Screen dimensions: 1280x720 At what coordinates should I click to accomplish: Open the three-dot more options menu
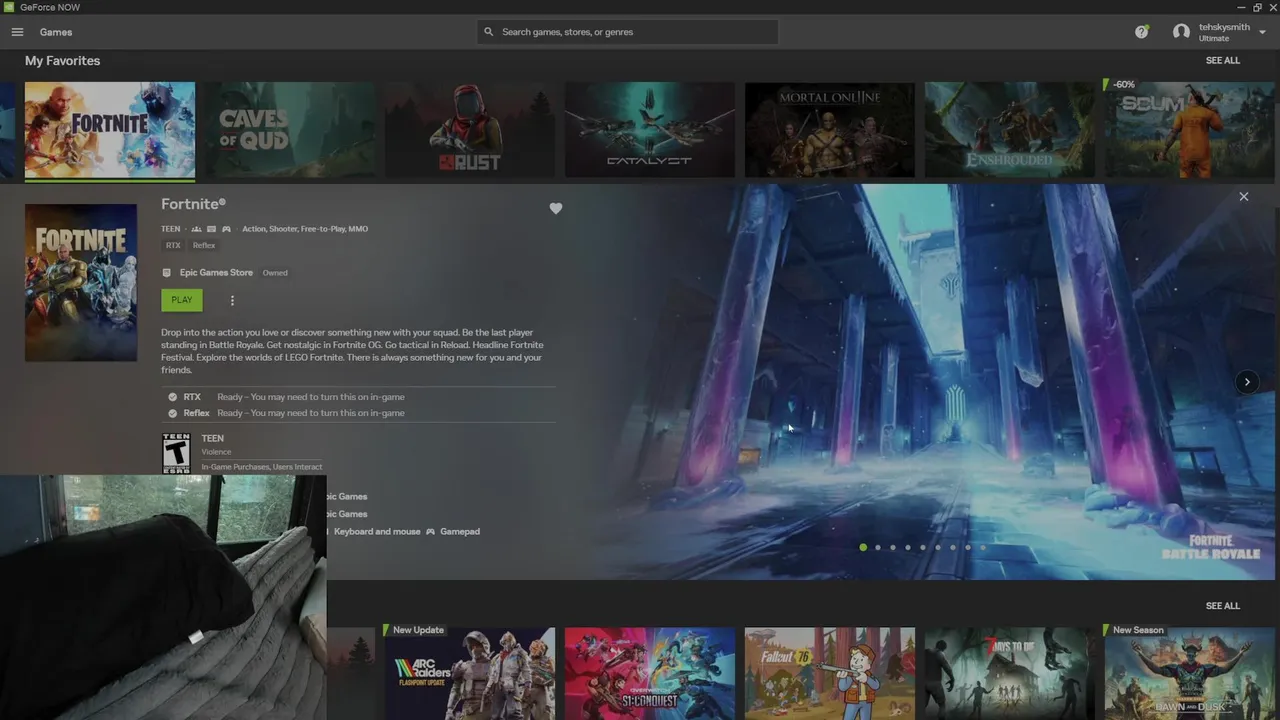pos(232,300)
